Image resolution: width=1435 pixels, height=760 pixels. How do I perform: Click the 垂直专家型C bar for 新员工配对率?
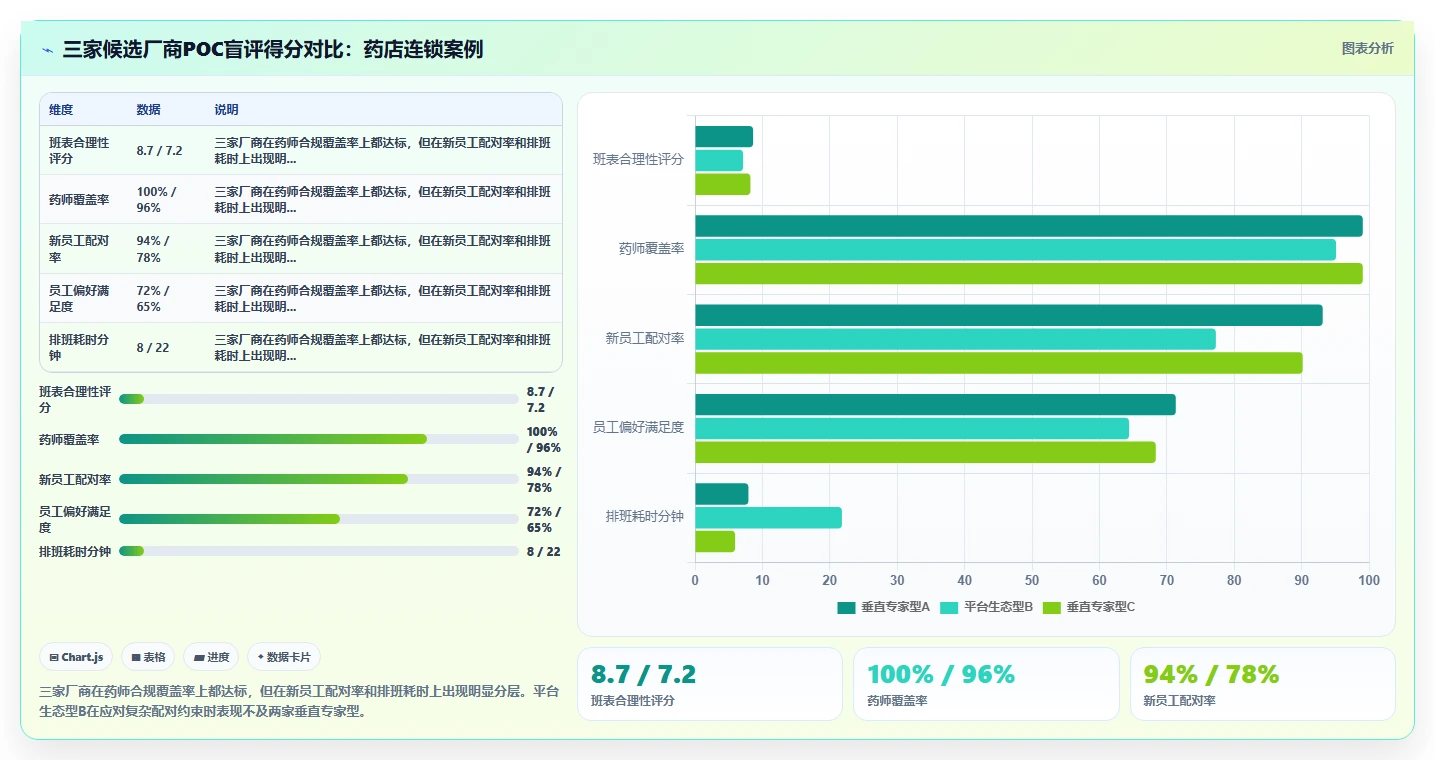pos(998,363)
